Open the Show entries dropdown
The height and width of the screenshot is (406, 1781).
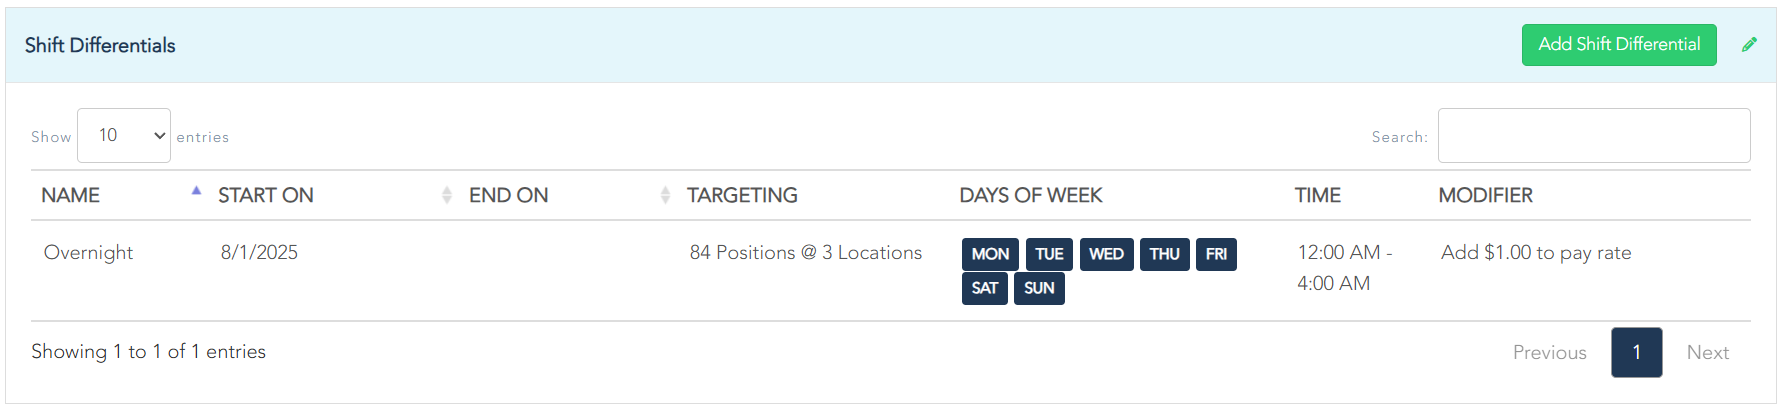tap(124, 135)
